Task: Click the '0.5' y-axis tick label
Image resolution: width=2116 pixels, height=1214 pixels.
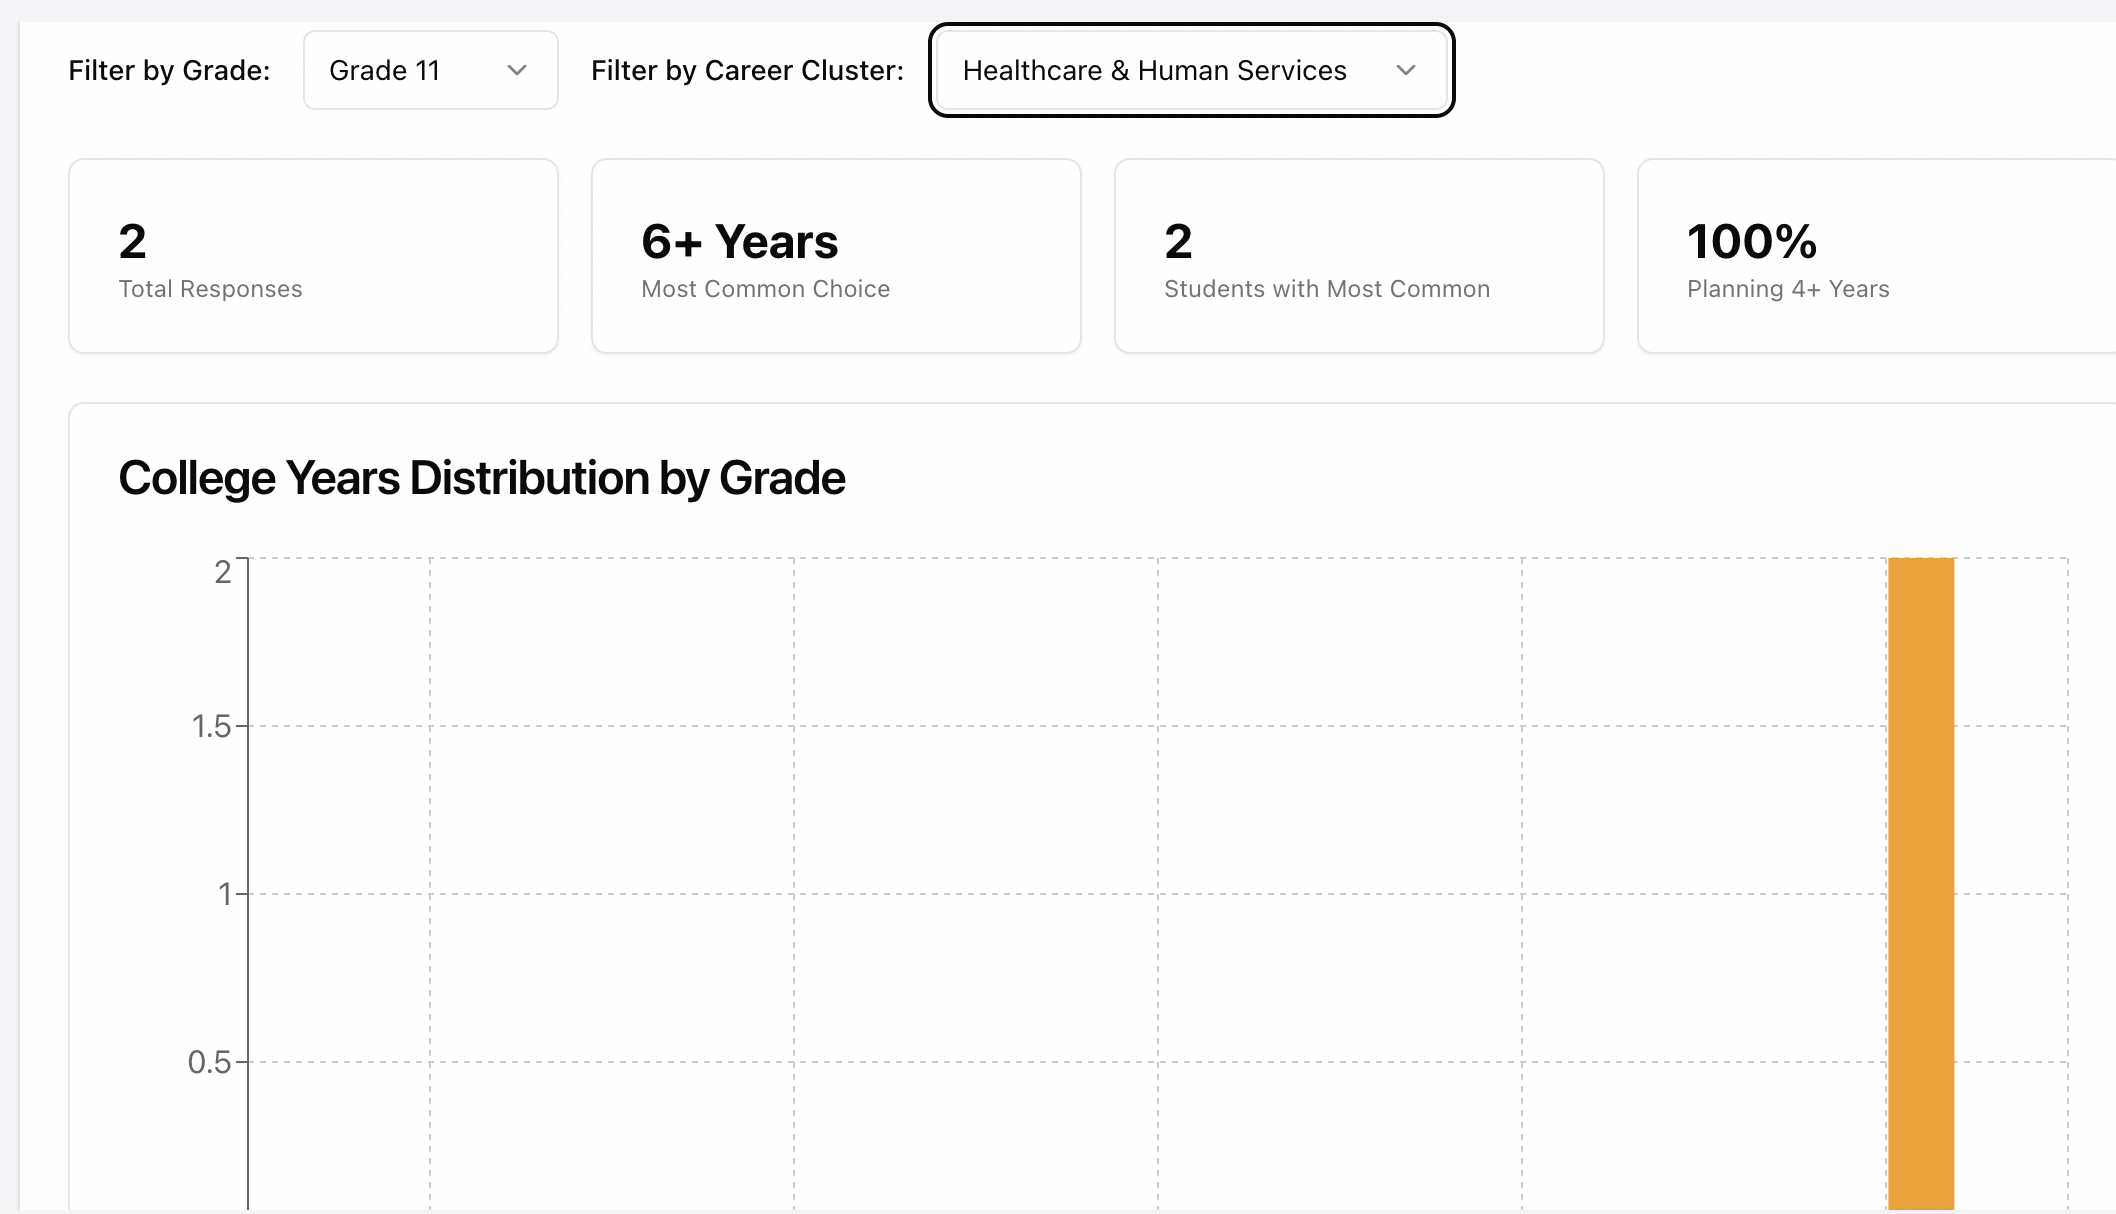Action: pos(209,1062)
